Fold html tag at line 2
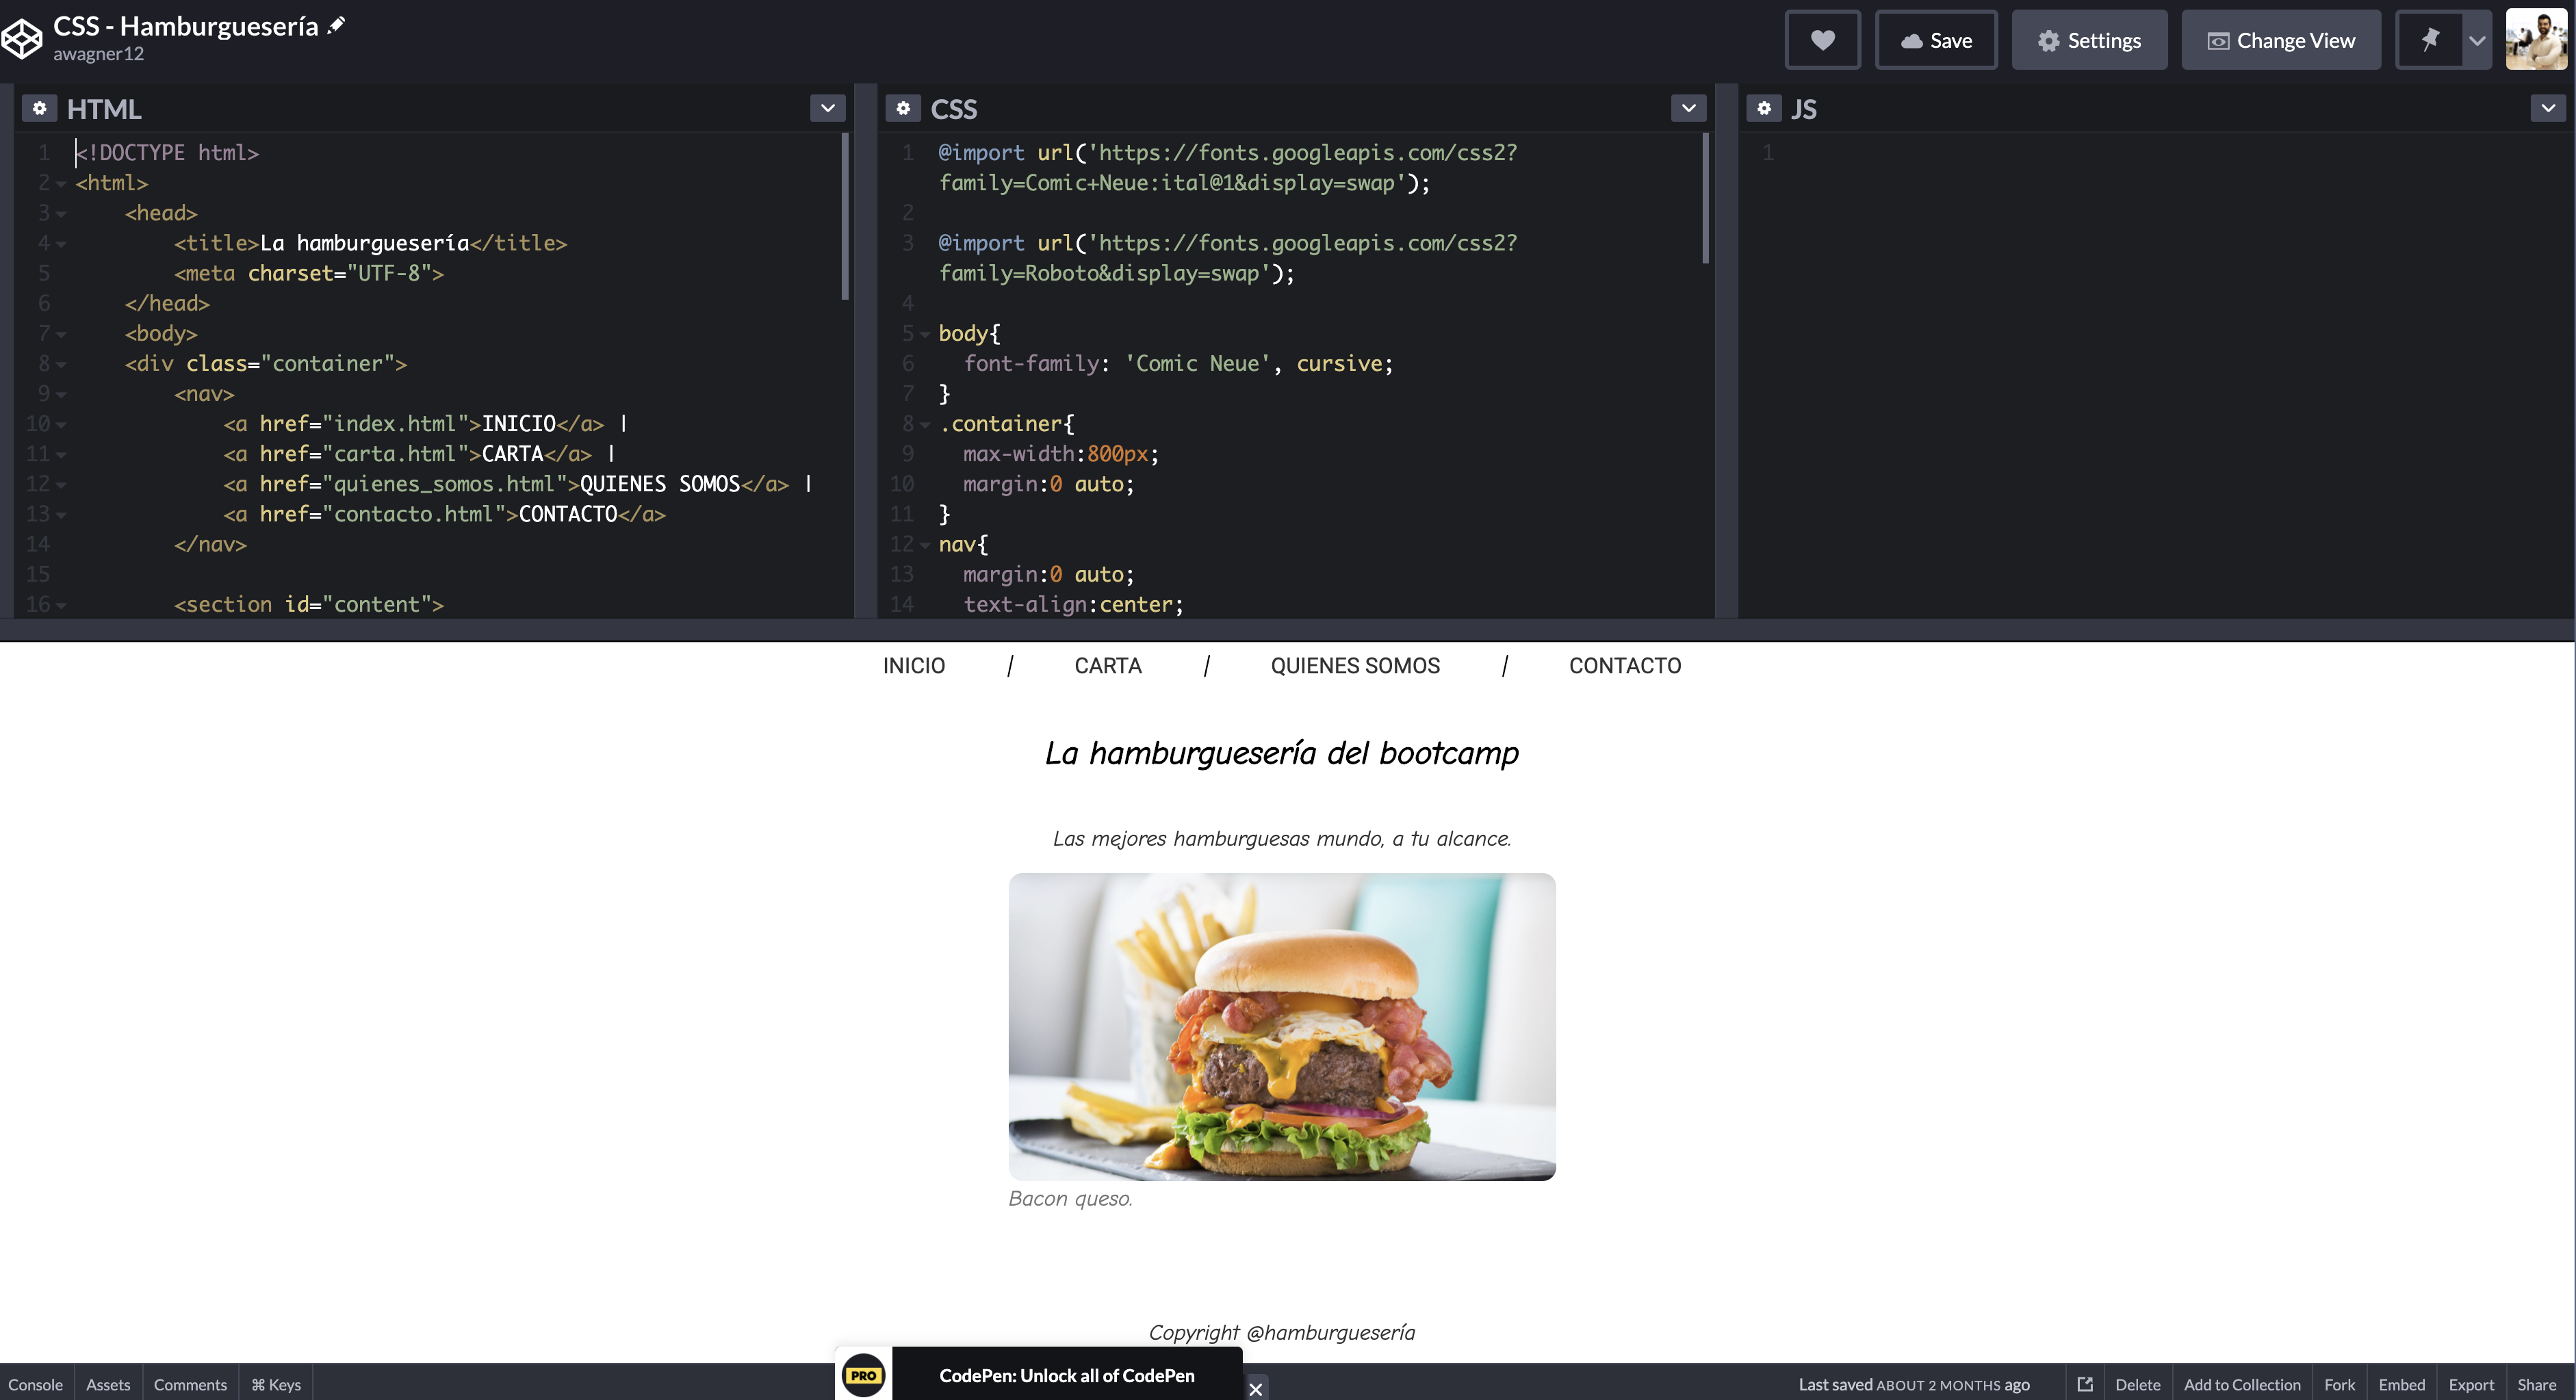 tap(61, 184)
